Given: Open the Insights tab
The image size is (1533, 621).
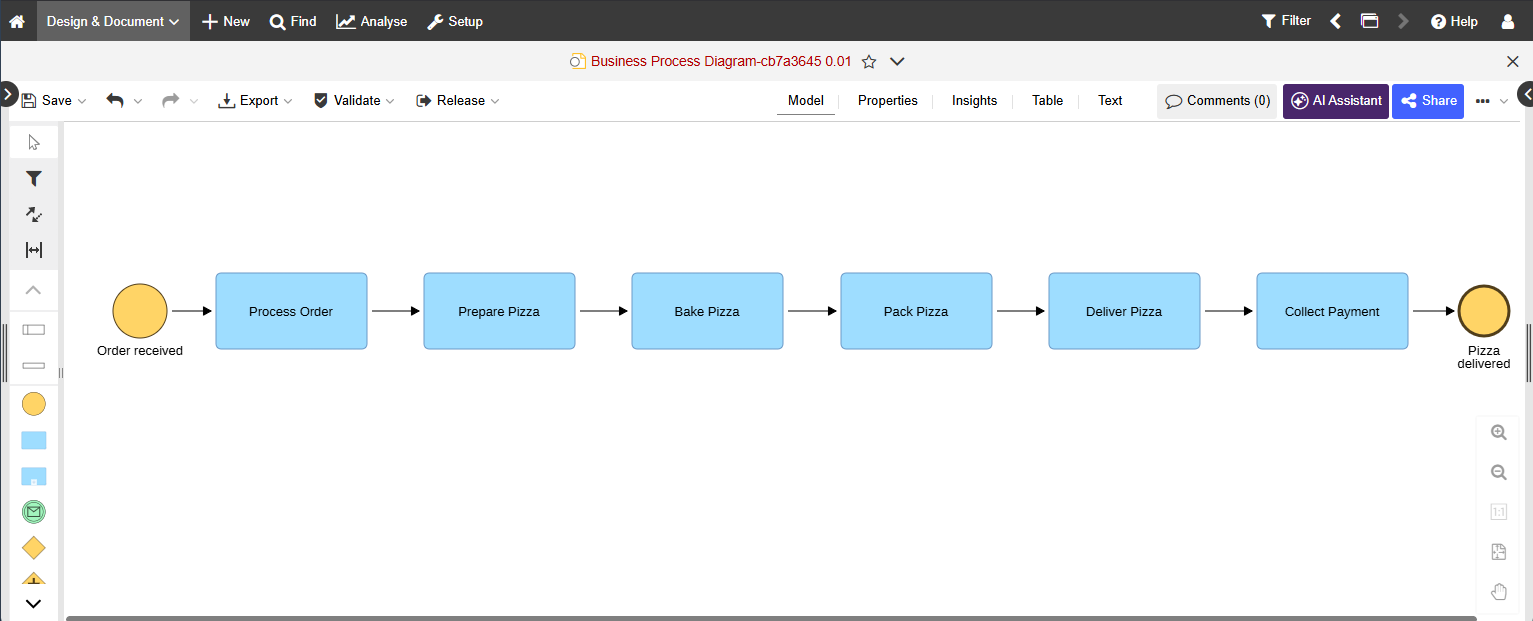Looking at the screenshot, I should coord(974,100).
